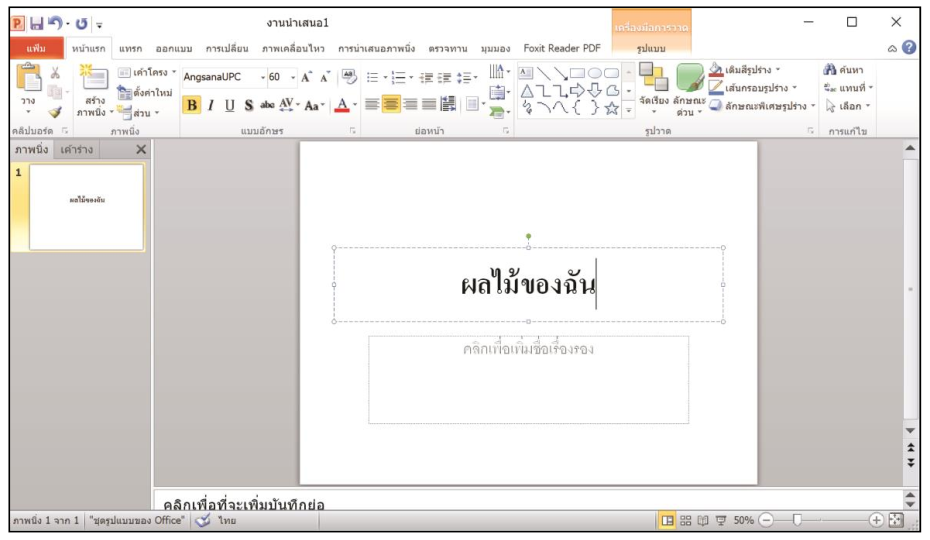
Task: Click the fit slide to window icon
Action: pos(895,521)
